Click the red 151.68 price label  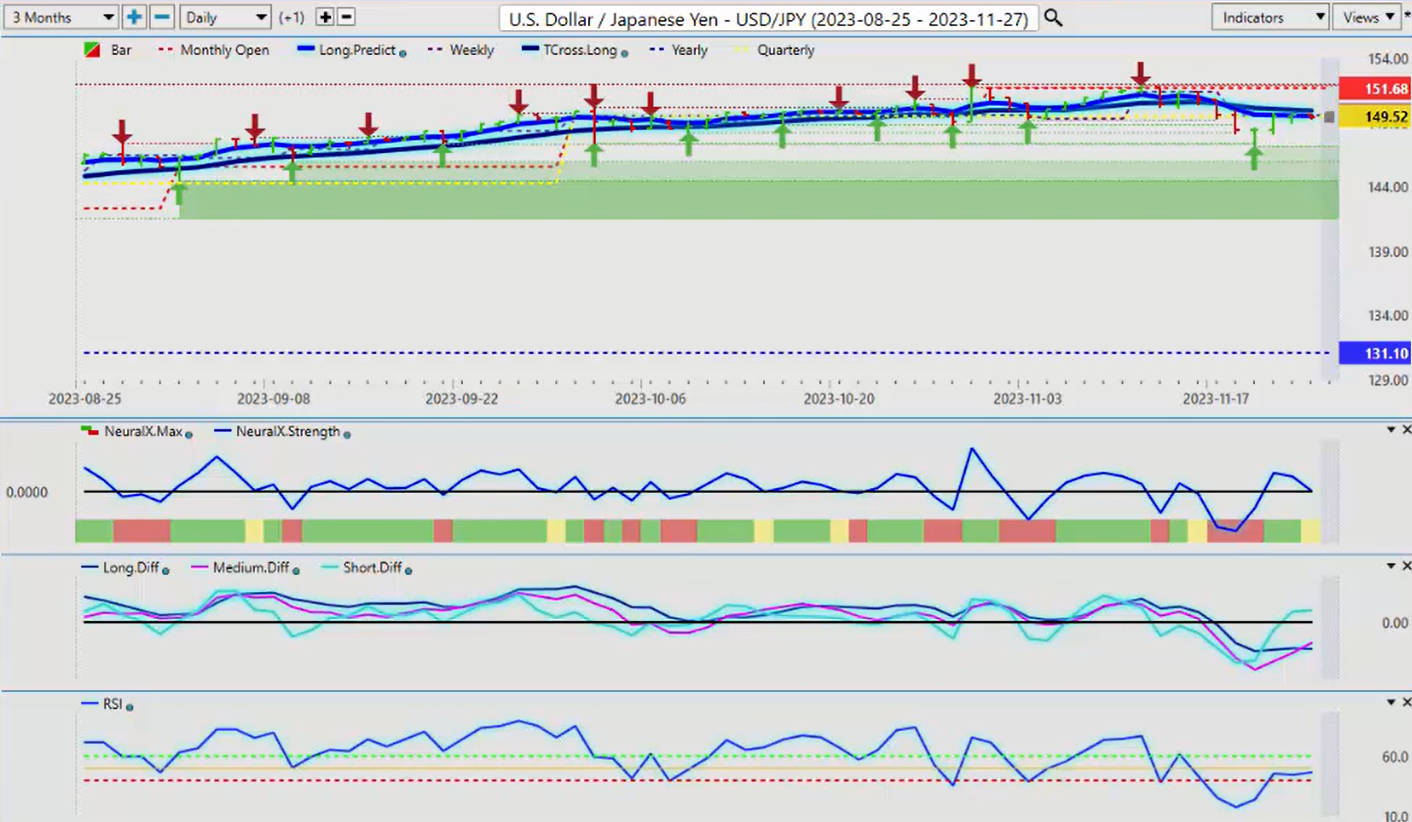(x=1373, y=89)
